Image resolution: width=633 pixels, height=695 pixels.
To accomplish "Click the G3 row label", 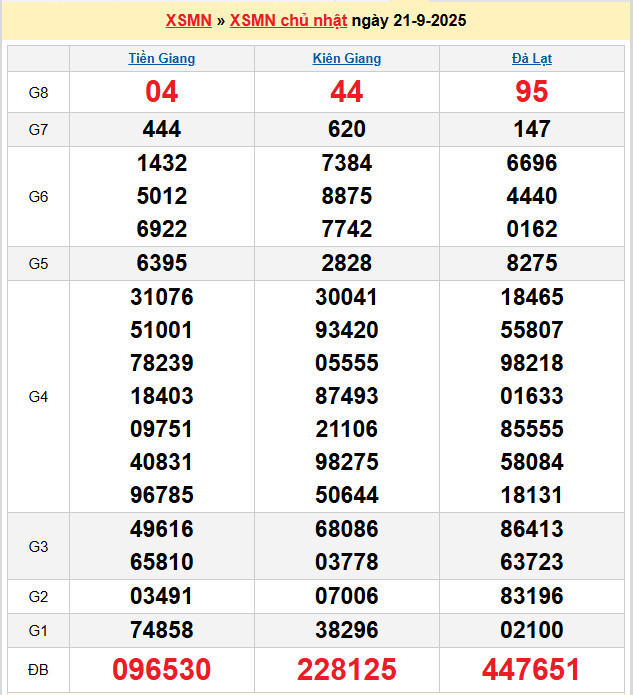I will 38,546.
